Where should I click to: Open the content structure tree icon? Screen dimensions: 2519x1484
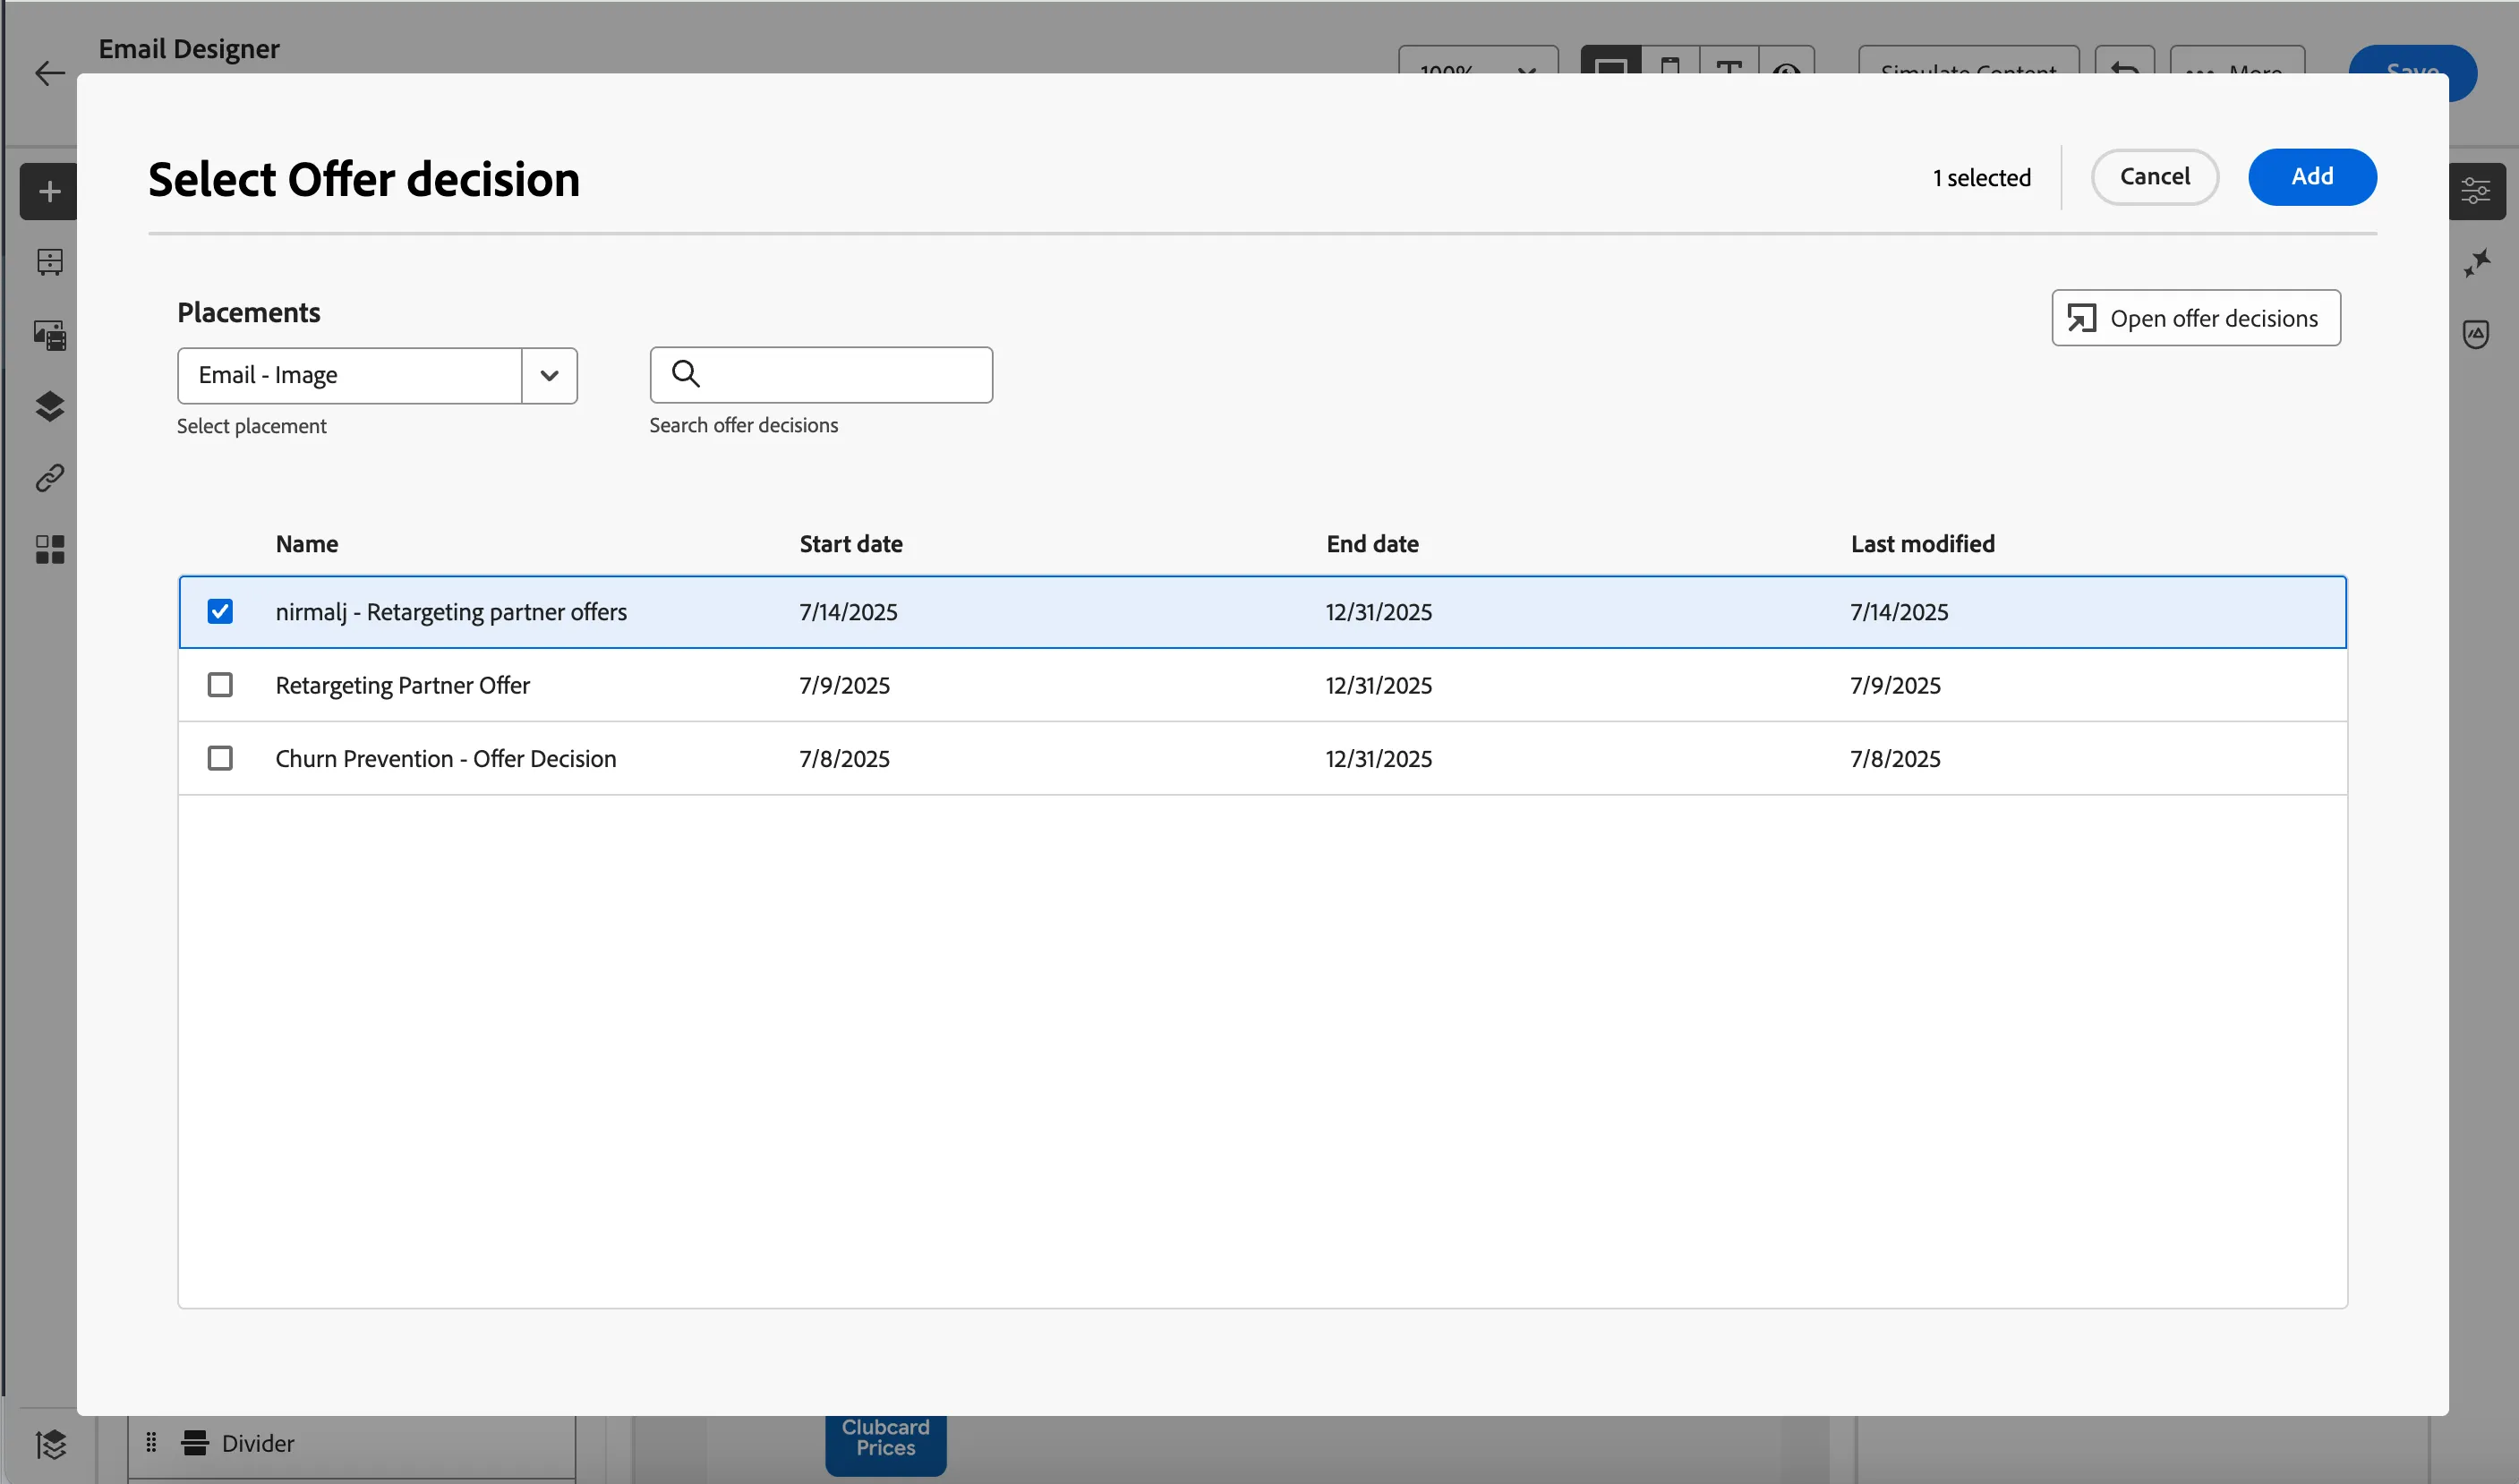pos(49,262)
